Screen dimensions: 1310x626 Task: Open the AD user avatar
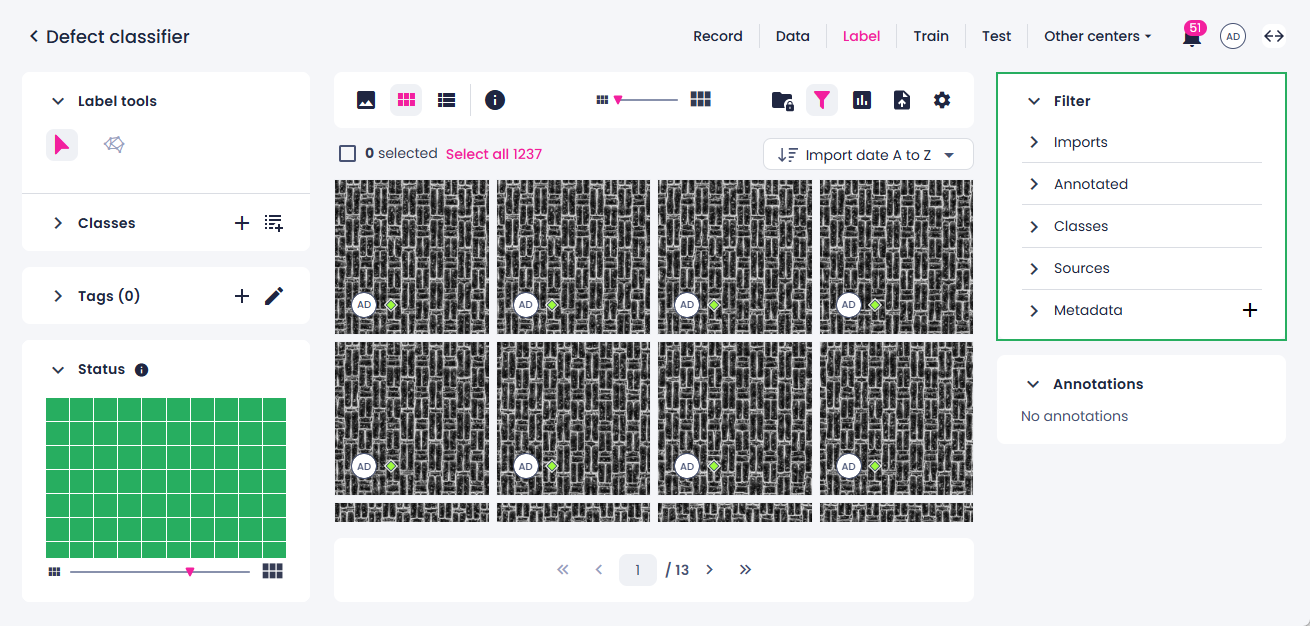click(x=1233, y=37)
